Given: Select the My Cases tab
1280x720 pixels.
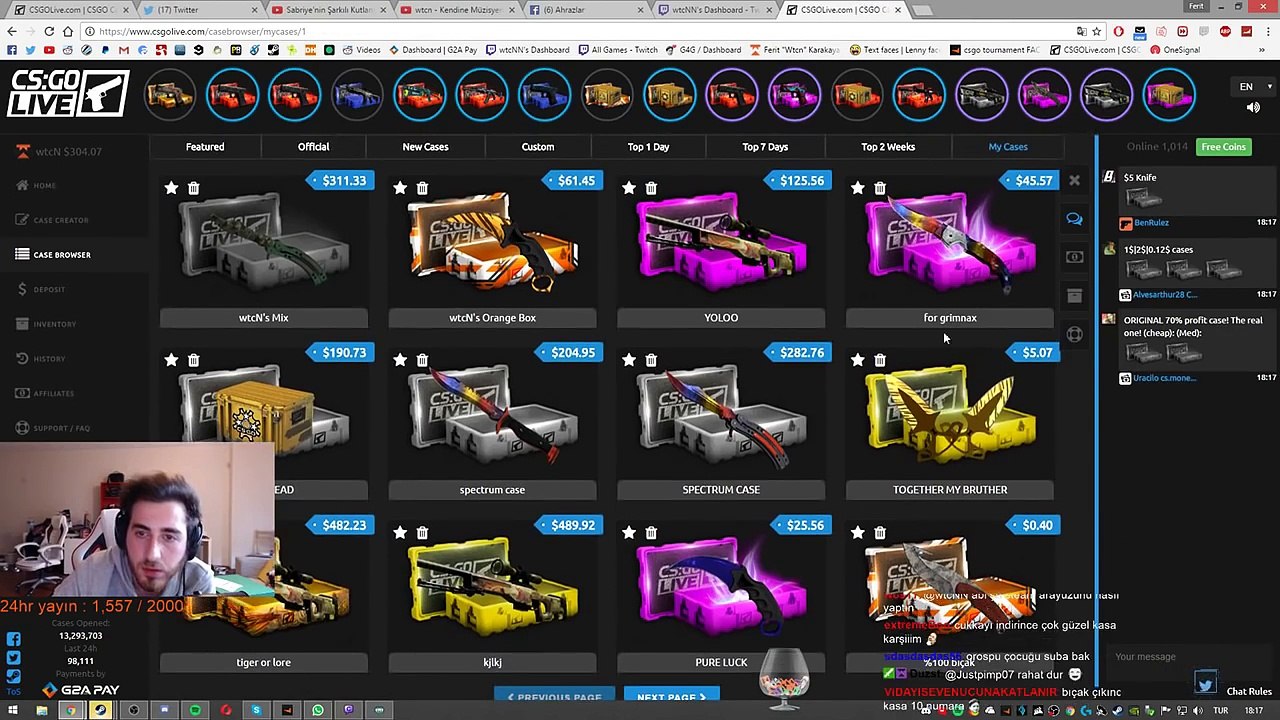Looking at the screenshot, I should [1008, 147].
